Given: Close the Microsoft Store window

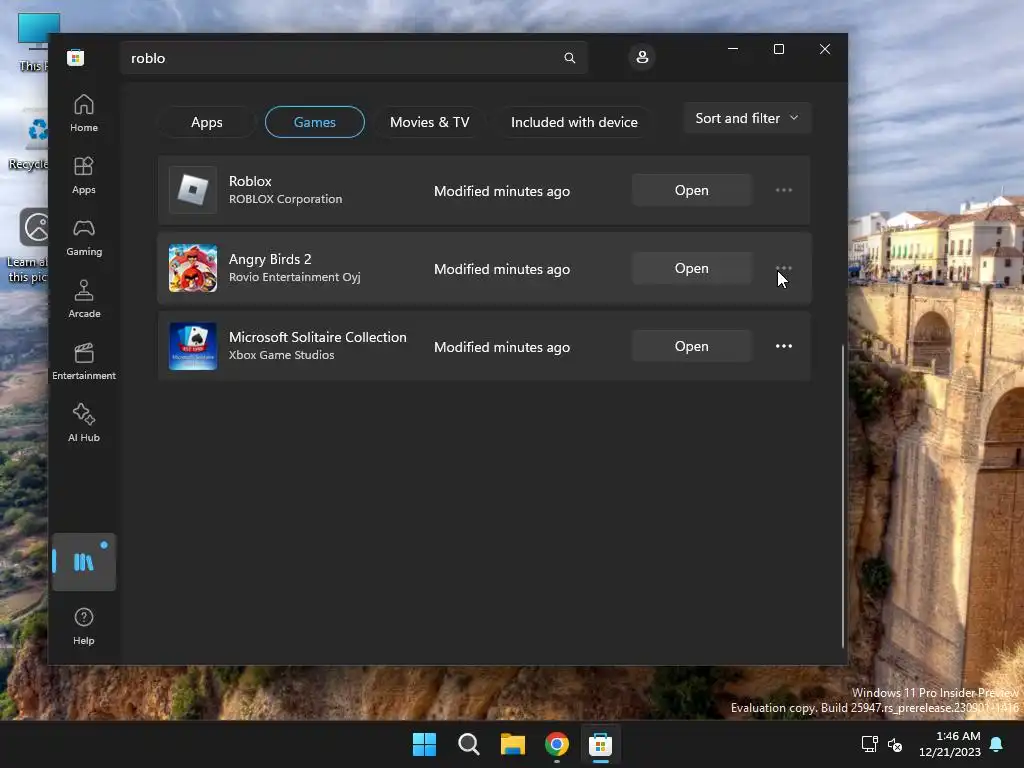Looking at the screenshot, I should (825, 49).
